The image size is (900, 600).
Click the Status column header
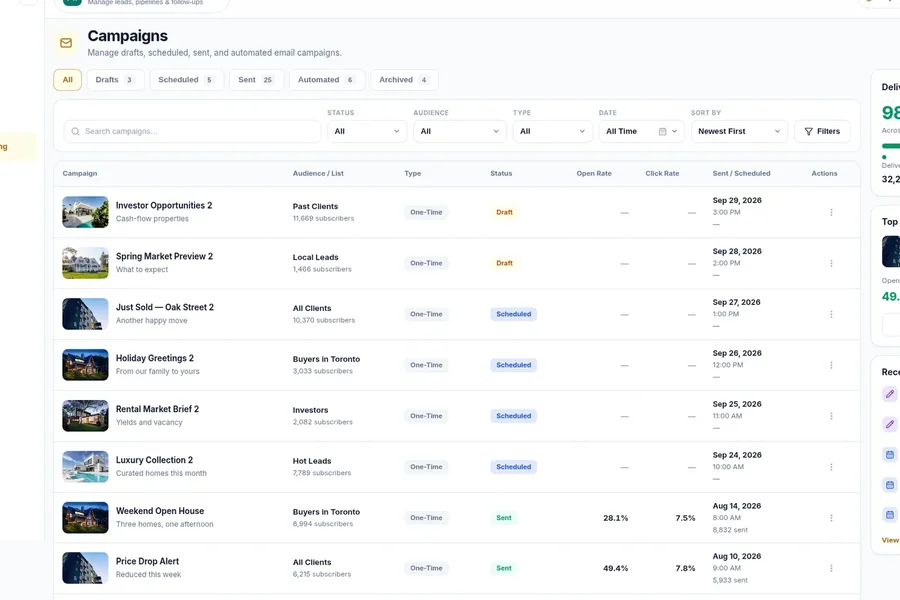point(501,173)
